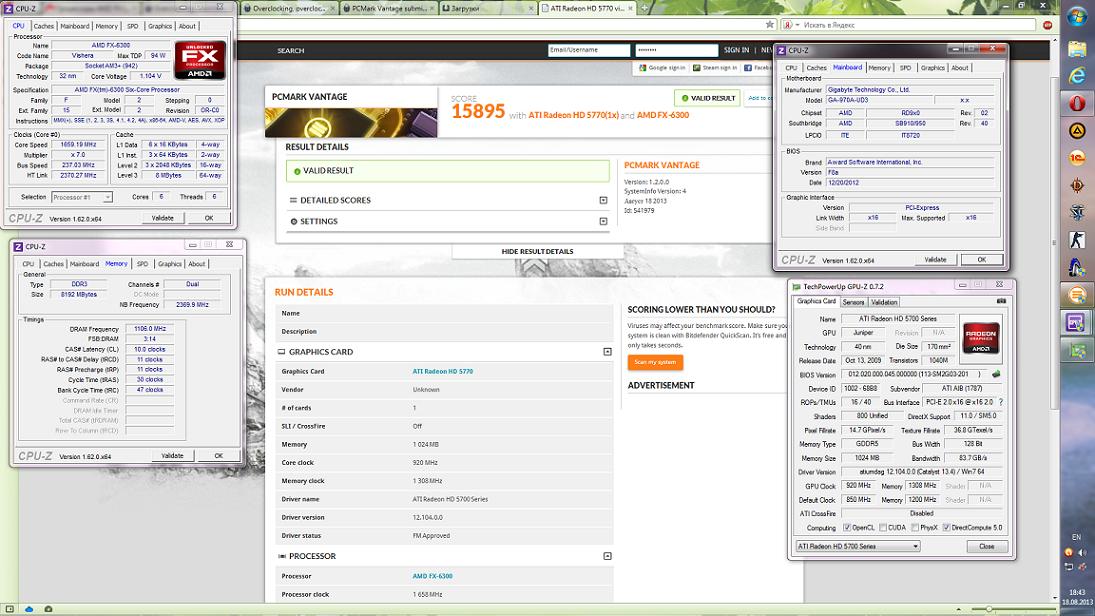Click the Opera browser taskbar icon
This screenshot has width=1095, height=616.
coord(1076,103)
